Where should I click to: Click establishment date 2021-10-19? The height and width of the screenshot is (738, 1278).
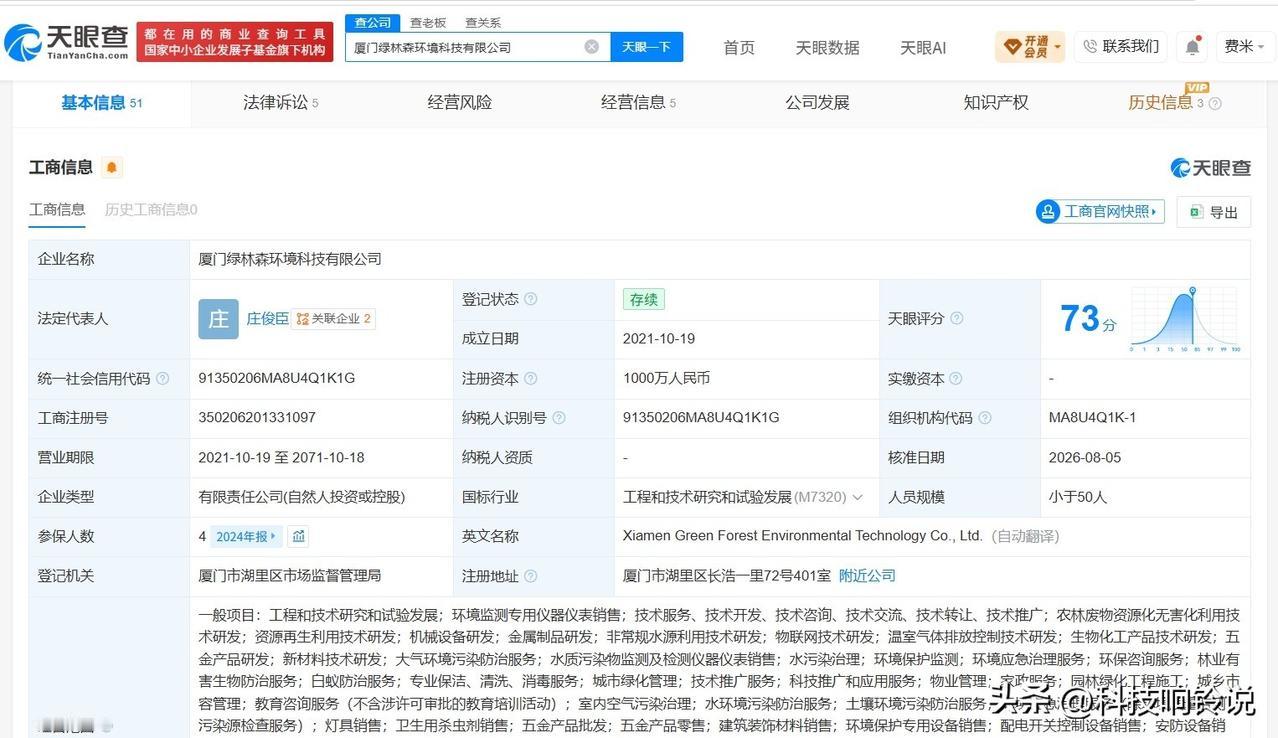point(659,339)
